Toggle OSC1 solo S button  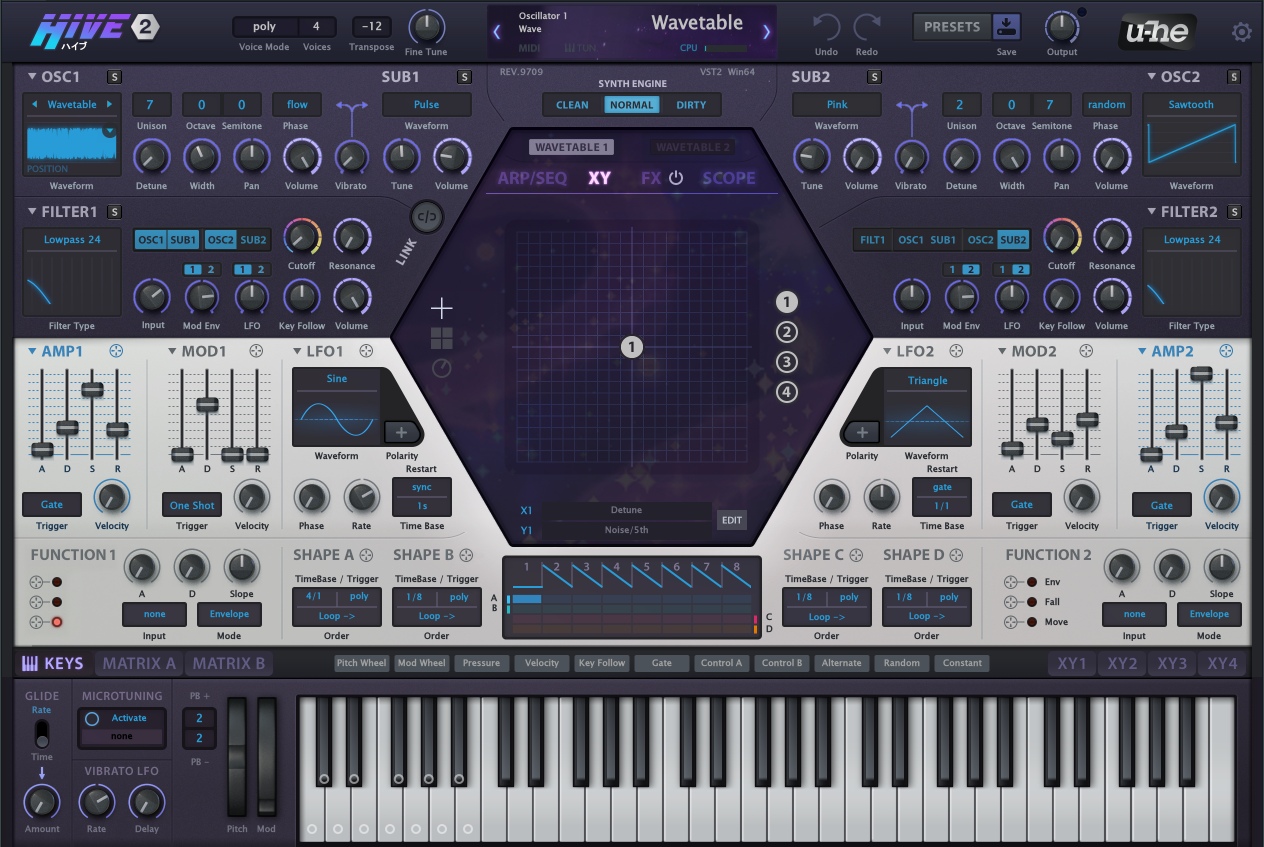[x=114, y=77]
